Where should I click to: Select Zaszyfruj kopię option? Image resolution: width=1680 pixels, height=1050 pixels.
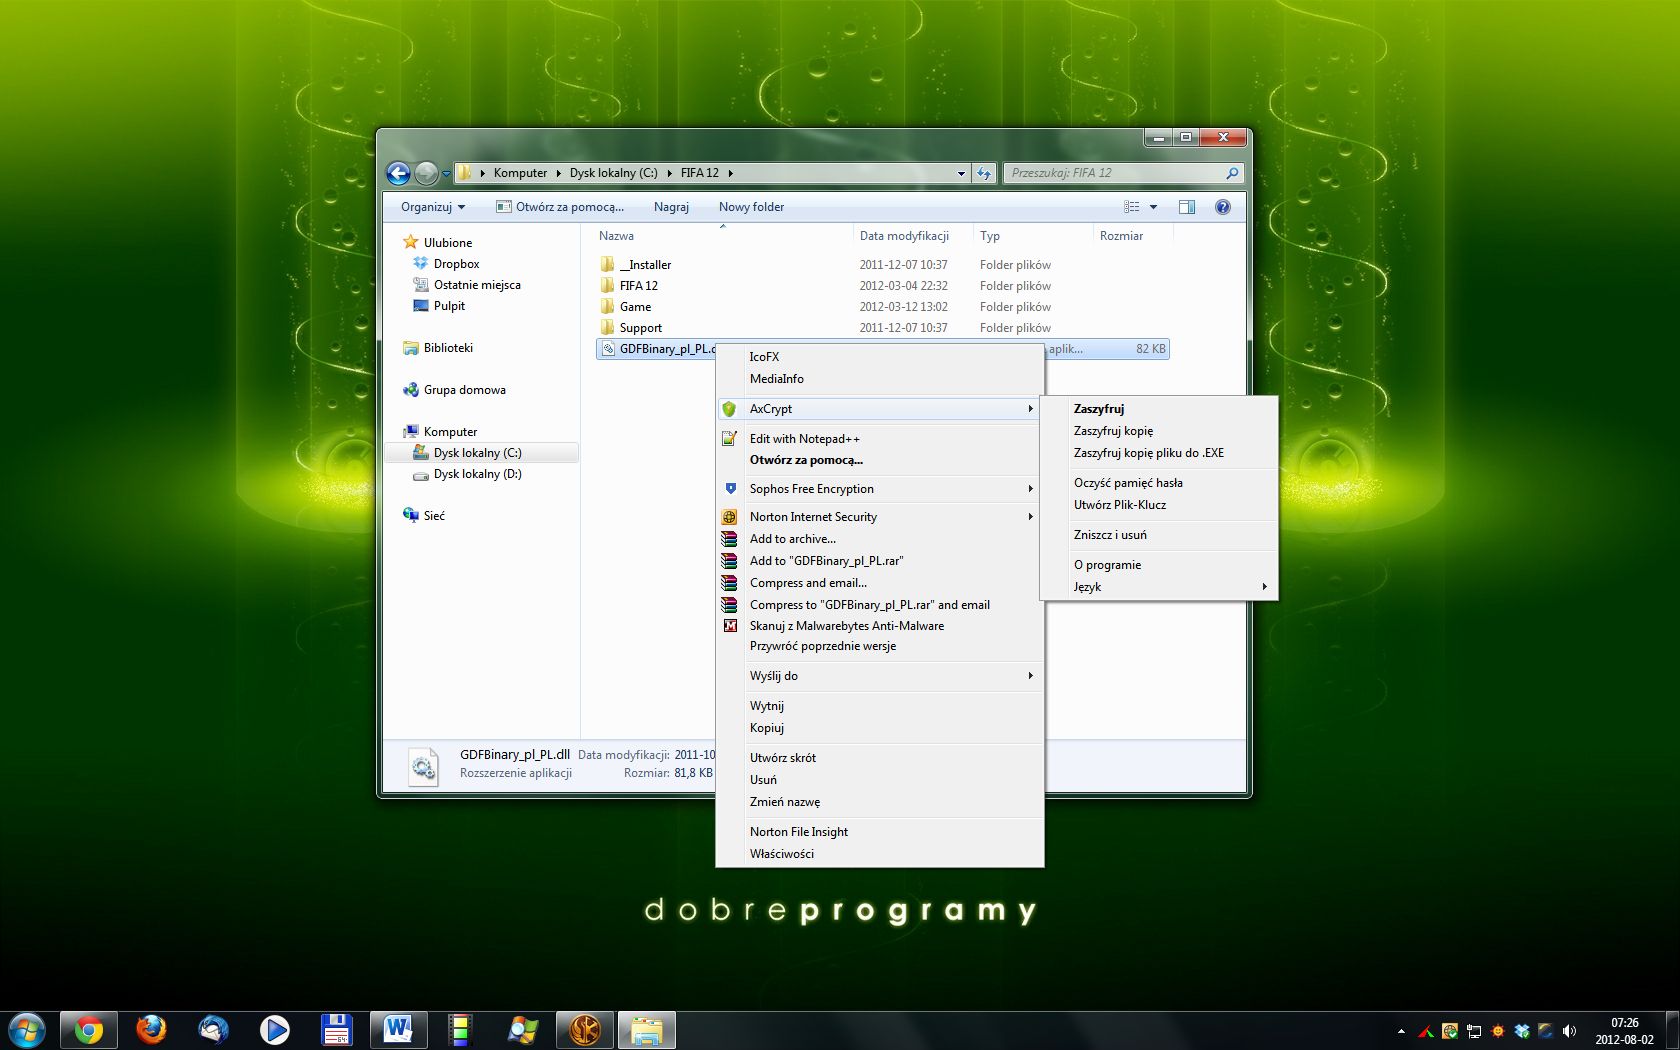[x=1159, y=430]
